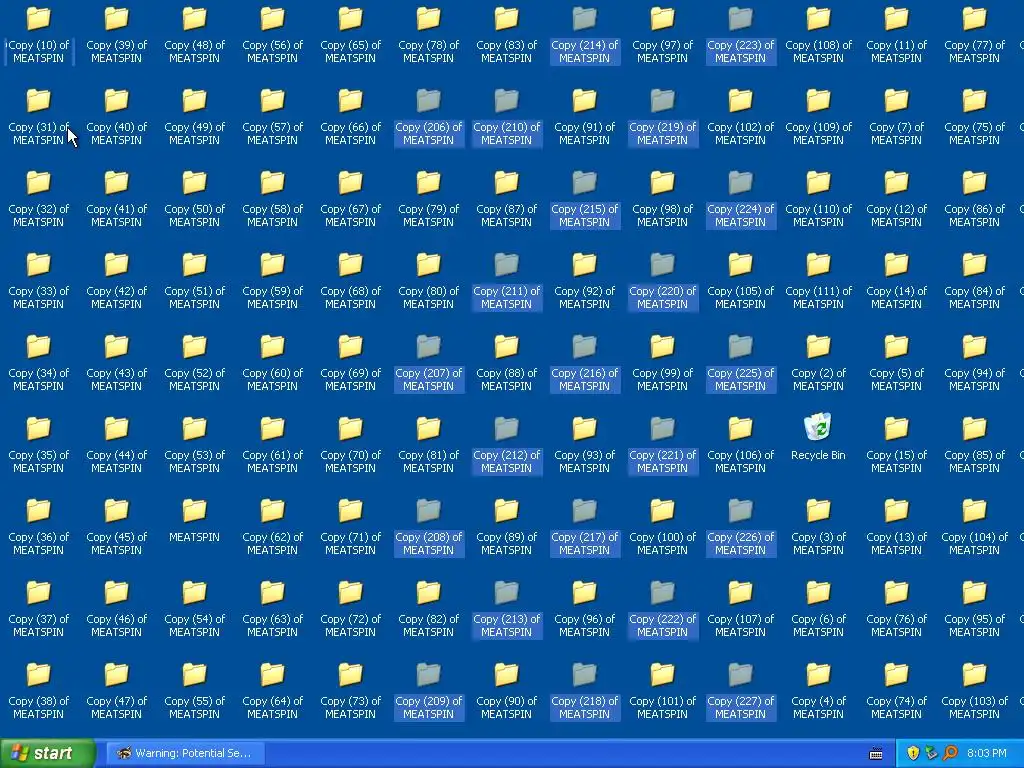Select Copy (211) of MEATSPIN folder
This screenshot has height=768, width=1024.
tap(506, 280)
